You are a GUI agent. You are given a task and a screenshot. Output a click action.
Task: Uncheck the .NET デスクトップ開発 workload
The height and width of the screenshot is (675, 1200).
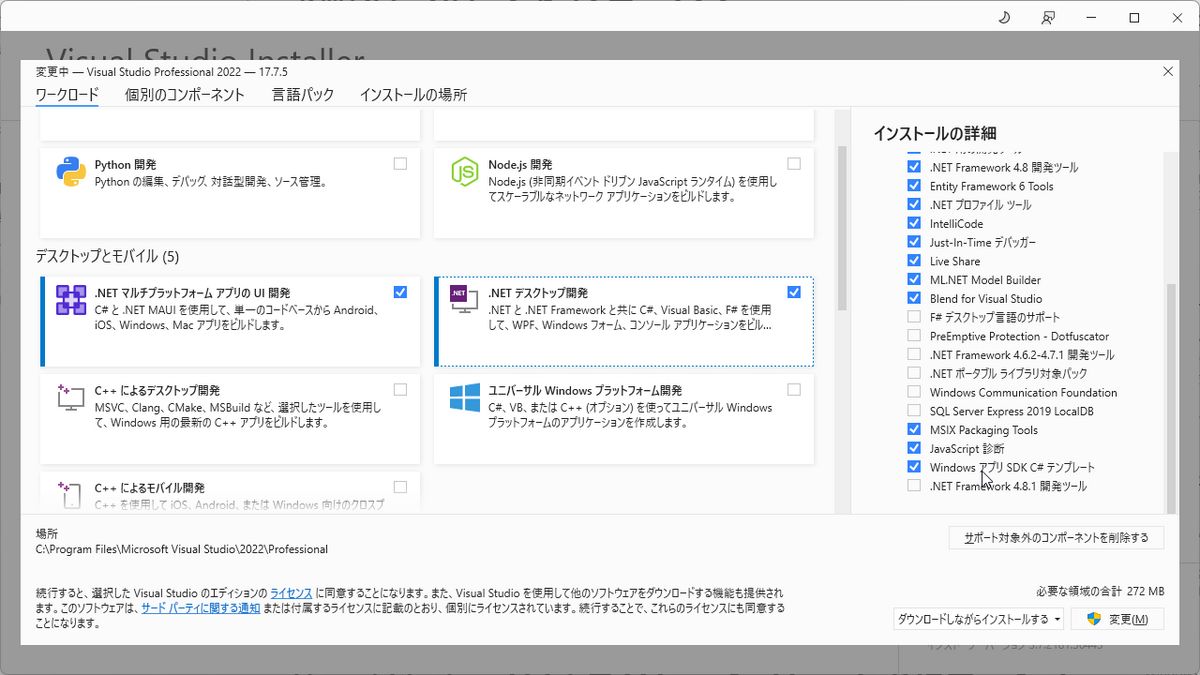tap(794, 292)
